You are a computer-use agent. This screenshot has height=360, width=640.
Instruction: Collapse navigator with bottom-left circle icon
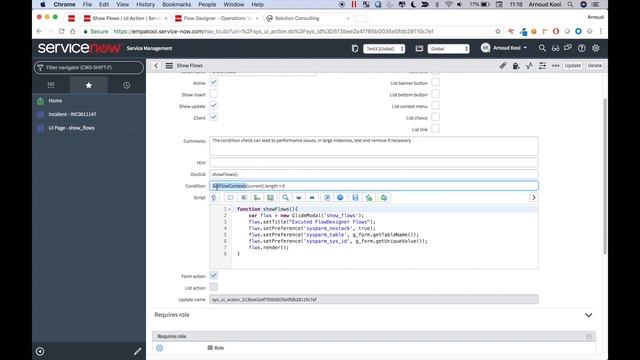coord(40,351)
